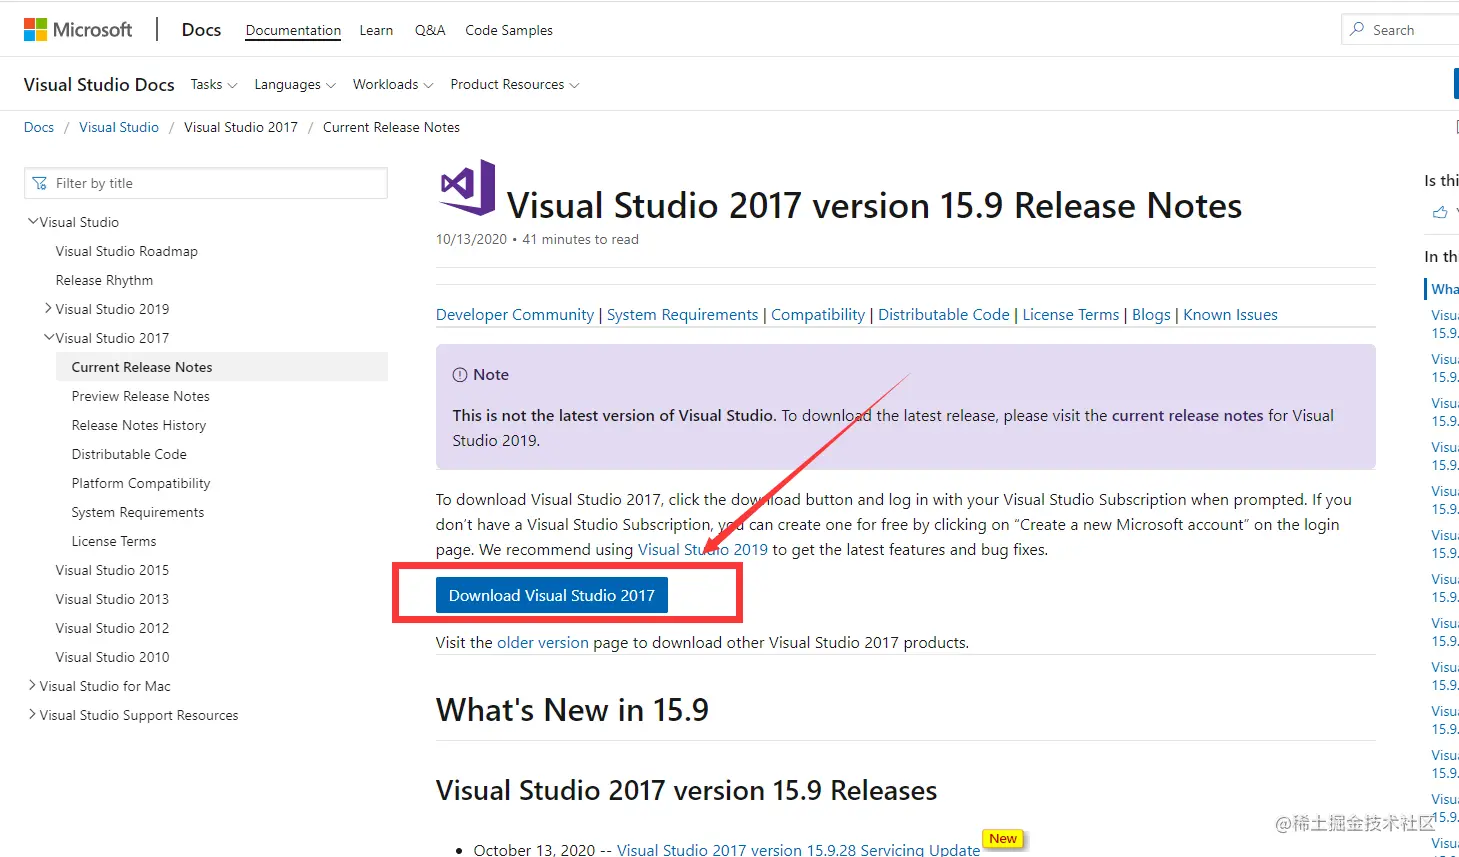Click the thumbs-up feedback icon

[x=1440, y=212]
